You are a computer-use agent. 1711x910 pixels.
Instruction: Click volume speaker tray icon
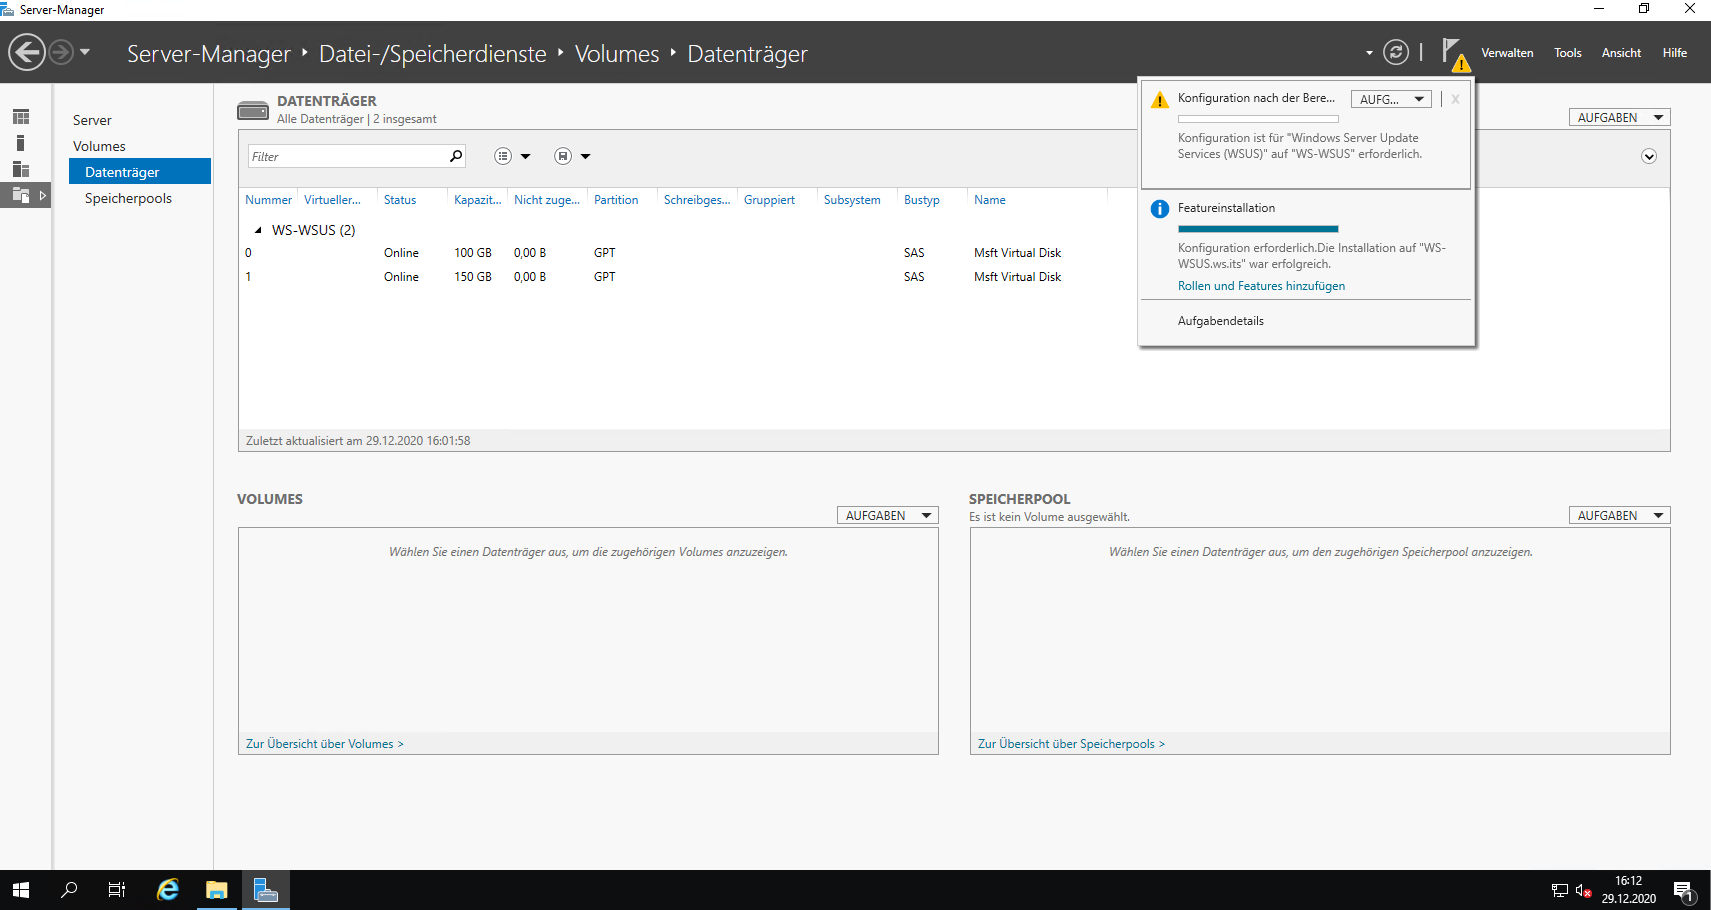click(1583, 890)
